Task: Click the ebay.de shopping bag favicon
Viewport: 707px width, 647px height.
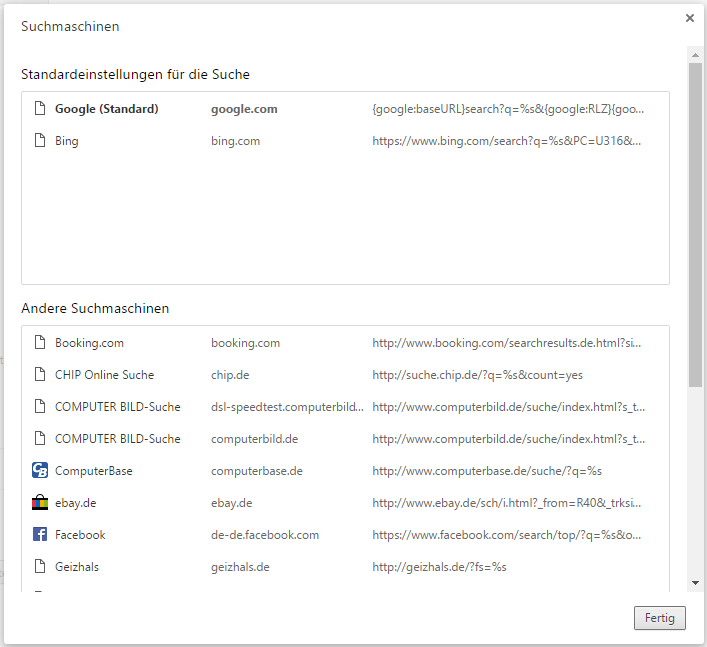Action: [40, 502]
